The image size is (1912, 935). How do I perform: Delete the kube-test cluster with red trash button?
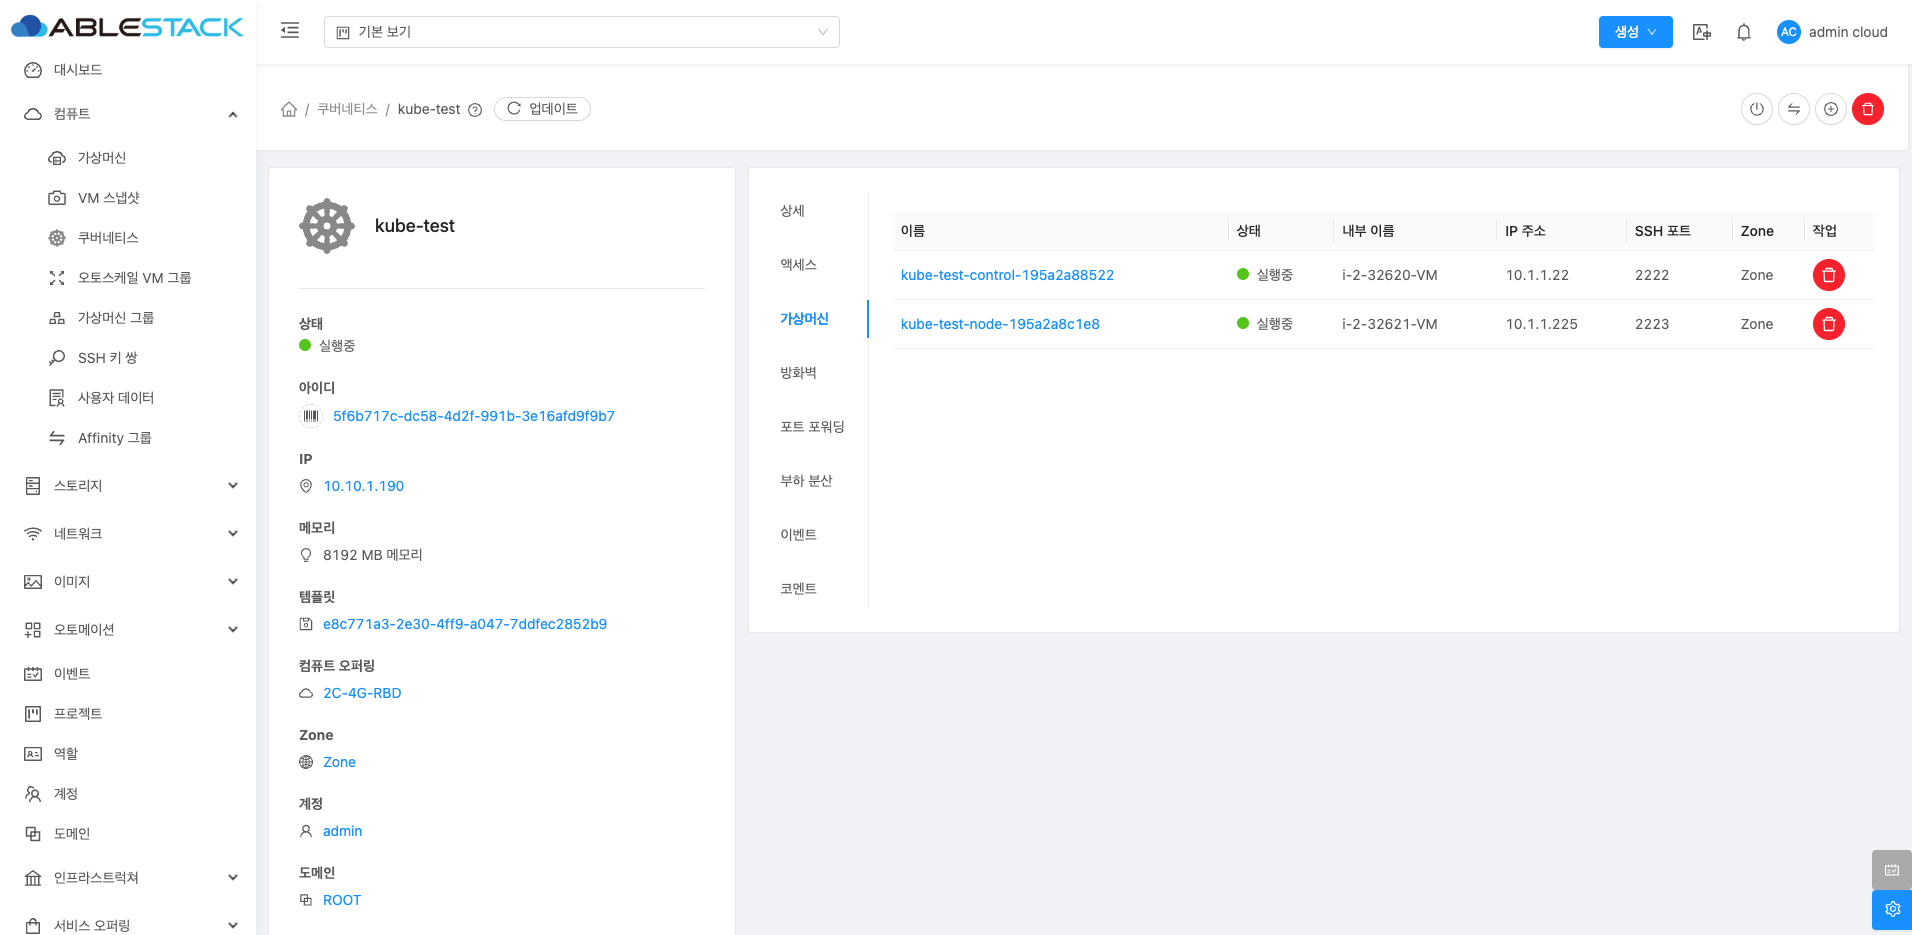(x=1867, y=109)
